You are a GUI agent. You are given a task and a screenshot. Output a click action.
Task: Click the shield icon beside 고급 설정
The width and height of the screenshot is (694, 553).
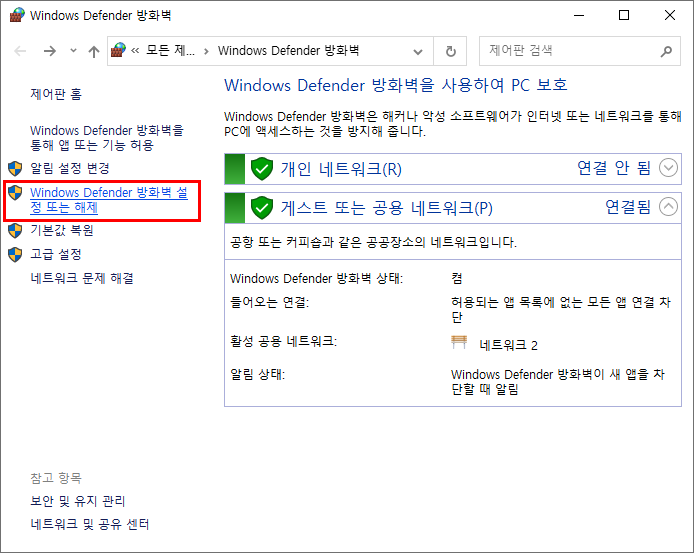(15, 254)
